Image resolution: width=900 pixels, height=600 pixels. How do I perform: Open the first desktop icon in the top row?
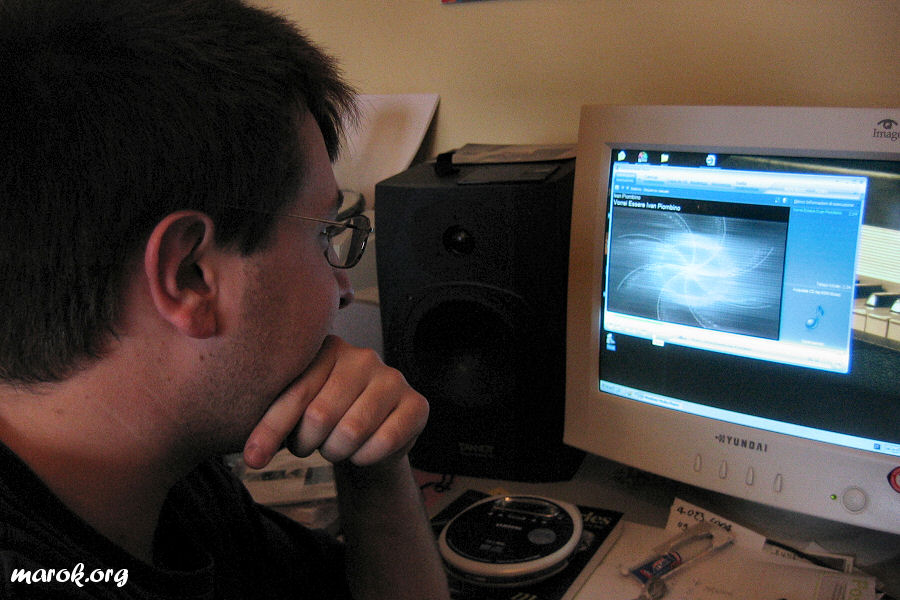pos(622,156)
